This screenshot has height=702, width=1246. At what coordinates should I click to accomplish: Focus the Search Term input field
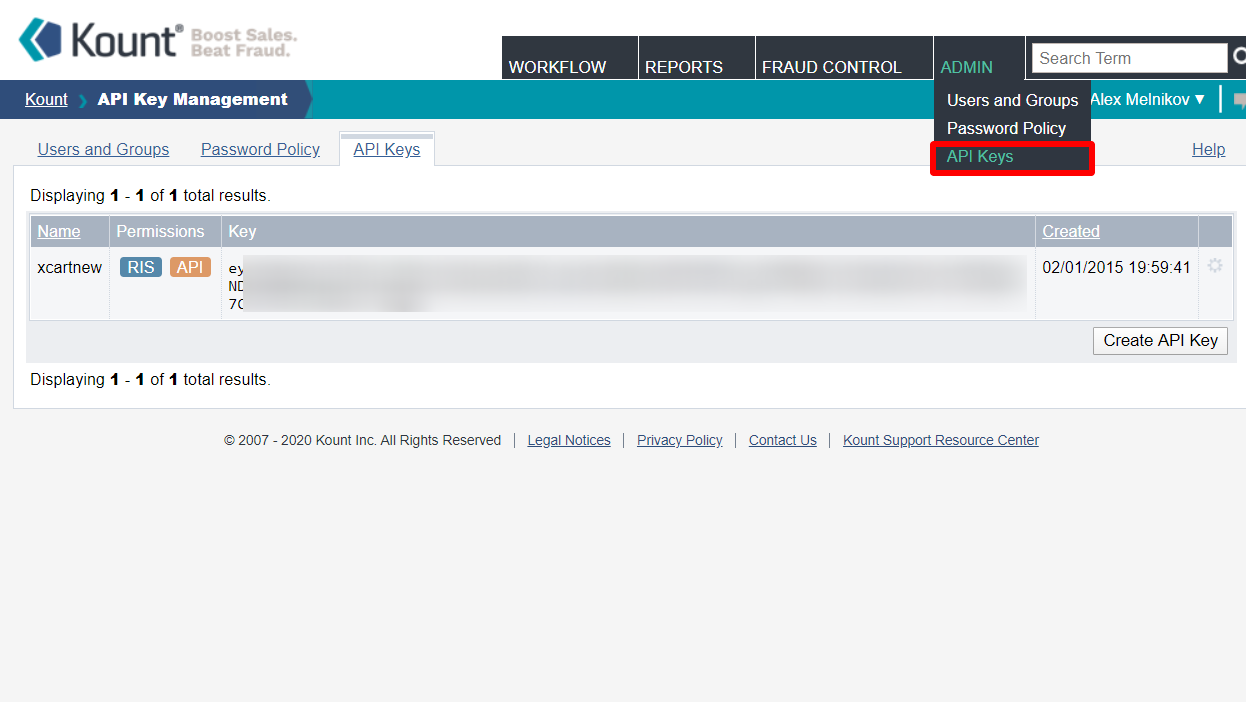pos(1129,58)
